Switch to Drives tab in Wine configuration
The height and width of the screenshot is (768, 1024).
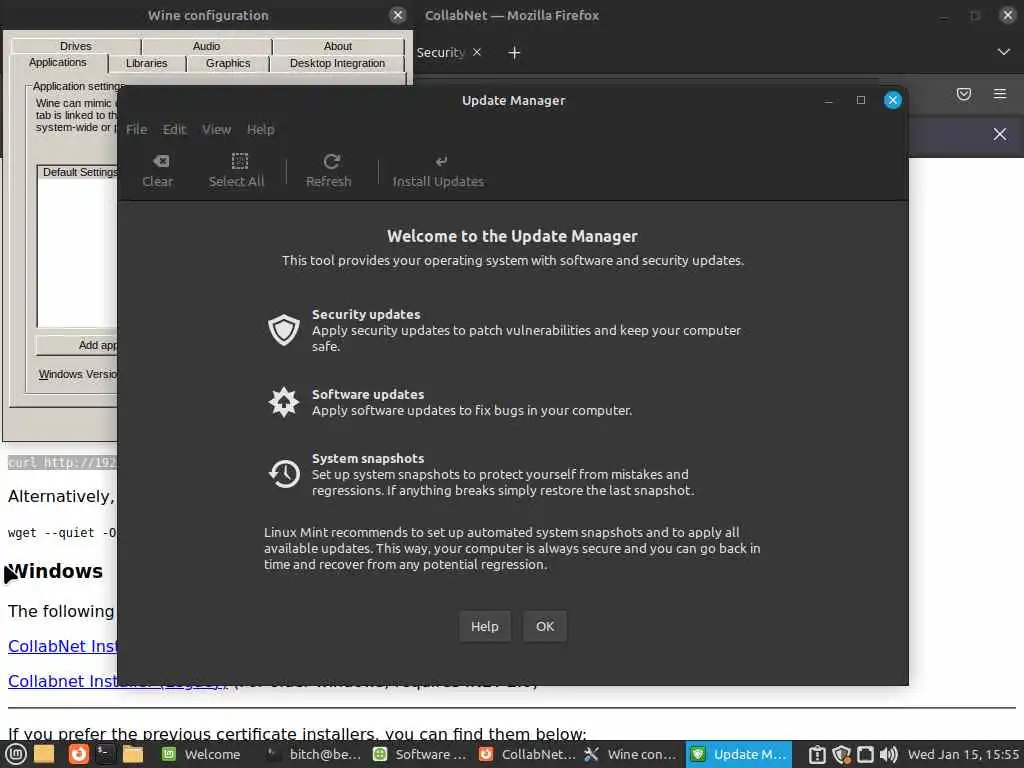(76, 46)
